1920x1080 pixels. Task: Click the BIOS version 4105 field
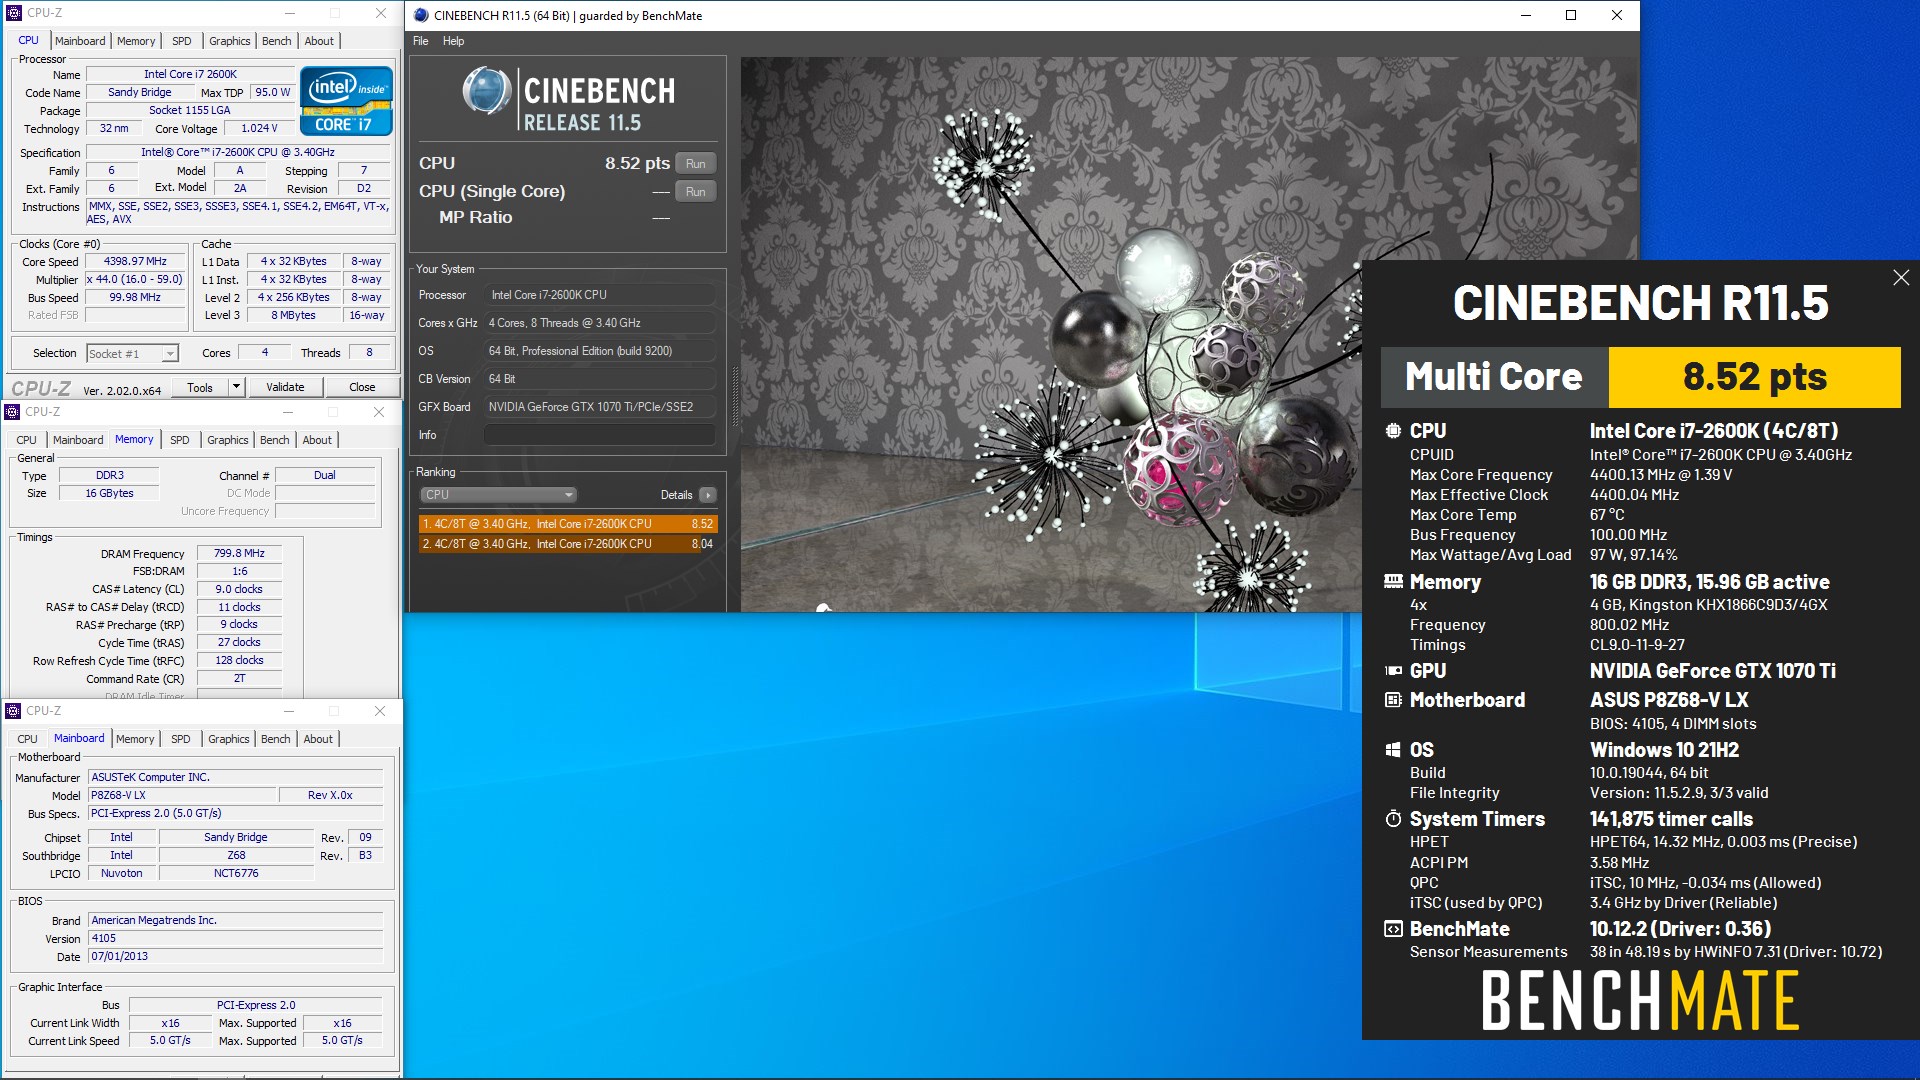(235, 939)
